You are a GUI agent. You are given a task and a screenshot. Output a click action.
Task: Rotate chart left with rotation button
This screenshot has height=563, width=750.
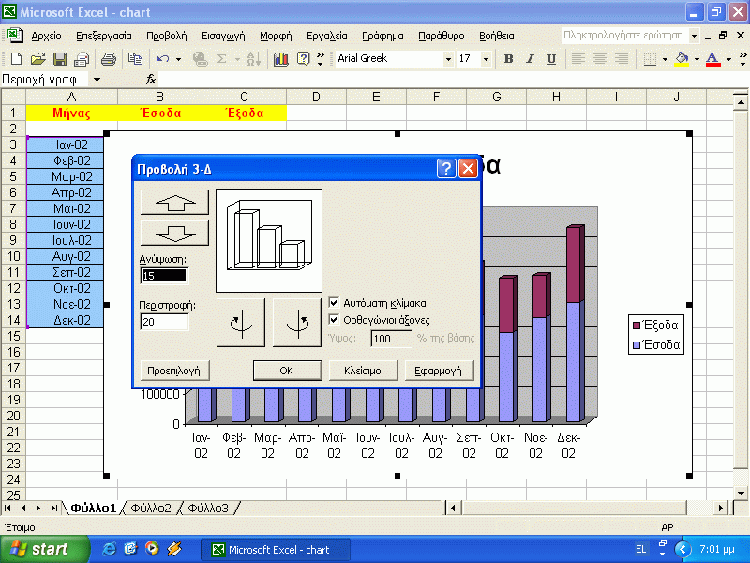pyautogui.click(x=241, y=322)
